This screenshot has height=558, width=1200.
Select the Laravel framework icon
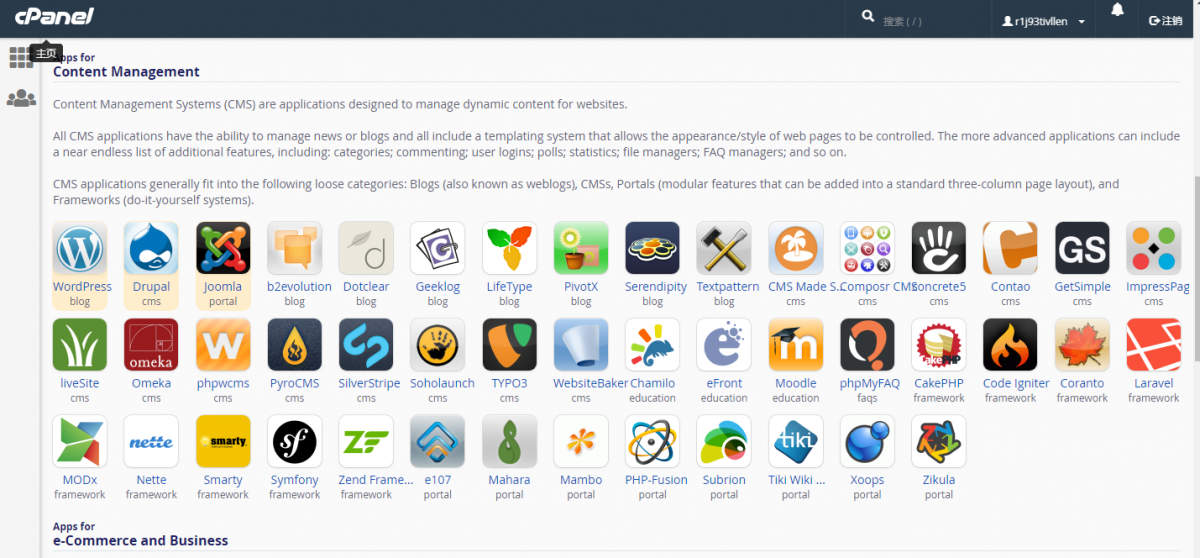click(x=1154, y=345)
